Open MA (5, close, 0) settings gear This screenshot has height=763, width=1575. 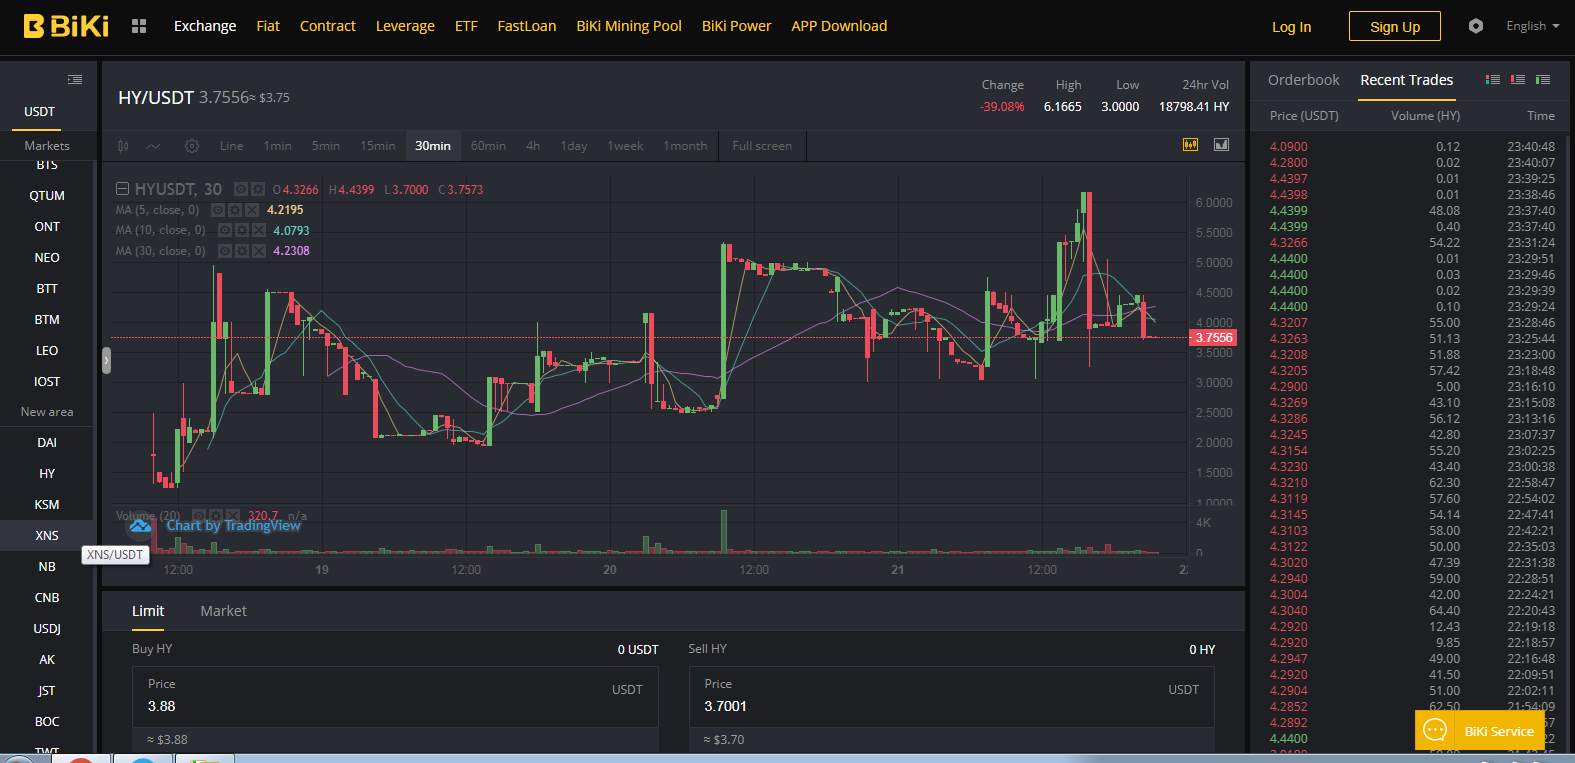(x=235, y=210)
